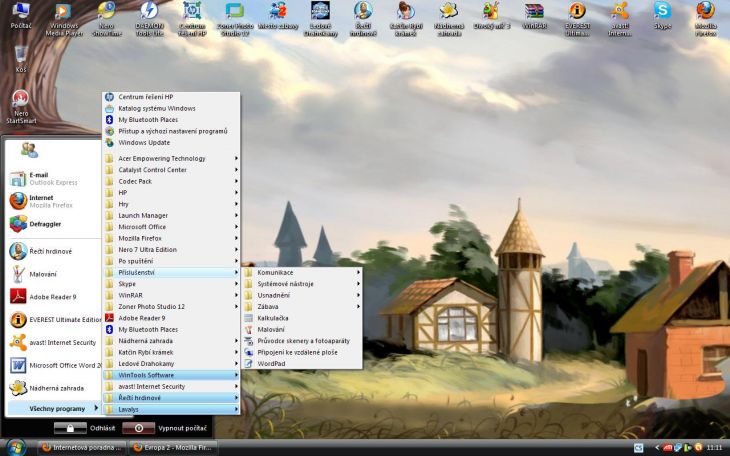Expand the Zábava submenu
Screen dimensions: 730x456
302,306
